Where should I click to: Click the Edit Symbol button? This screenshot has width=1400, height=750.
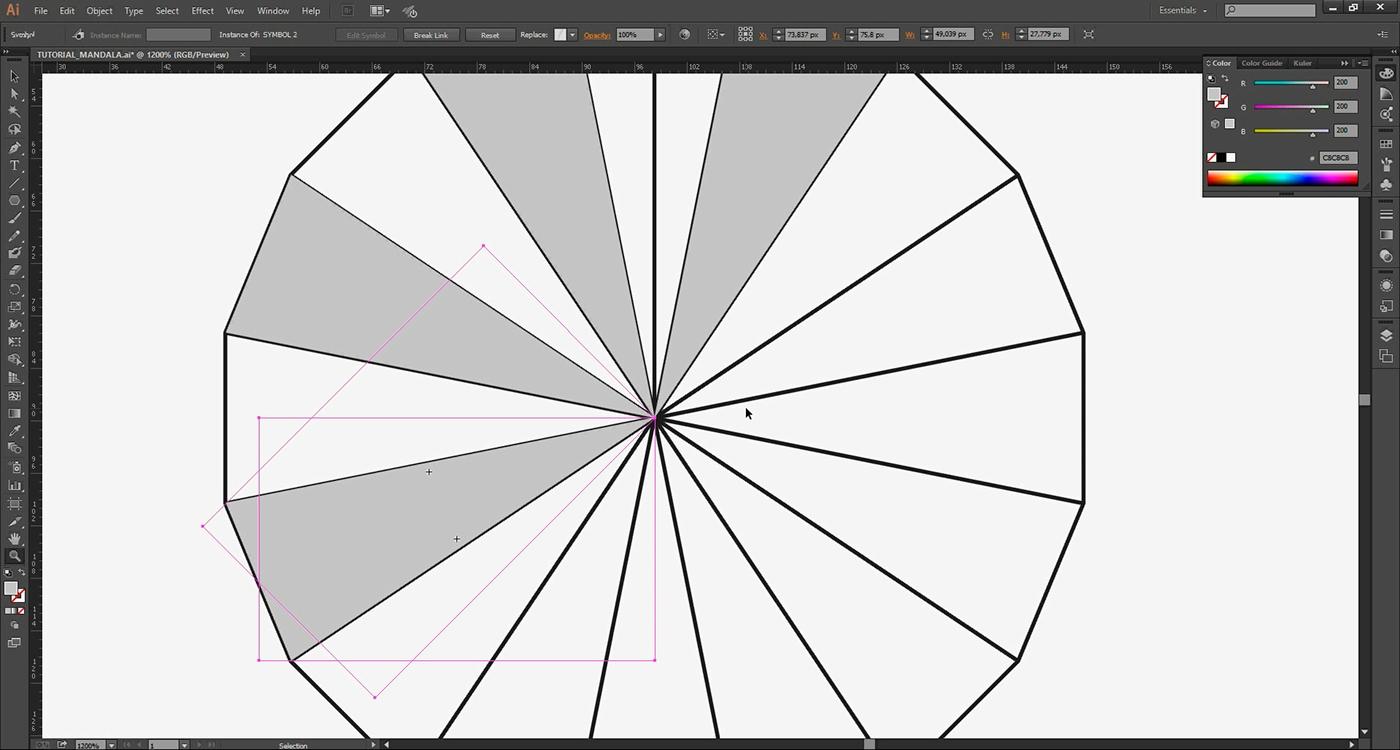click(x=366, y=35)
